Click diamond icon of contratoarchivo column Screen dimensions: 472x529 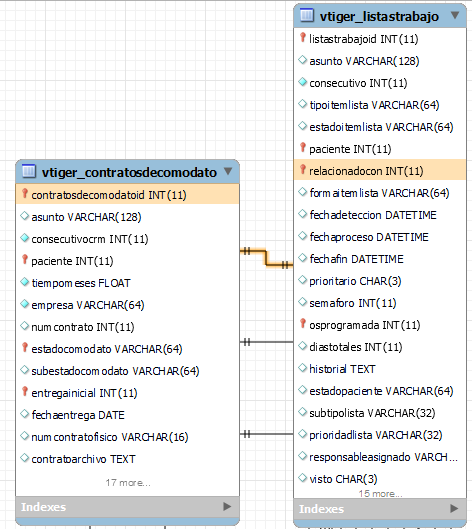coord(25,458)
